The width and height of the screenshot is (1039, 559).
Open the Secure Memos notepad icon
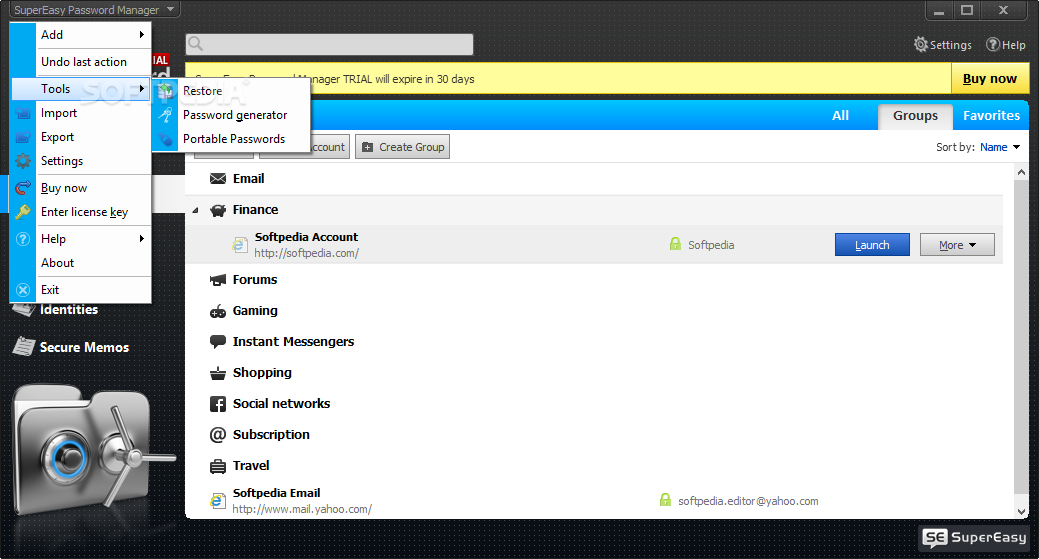pos(24,346)
